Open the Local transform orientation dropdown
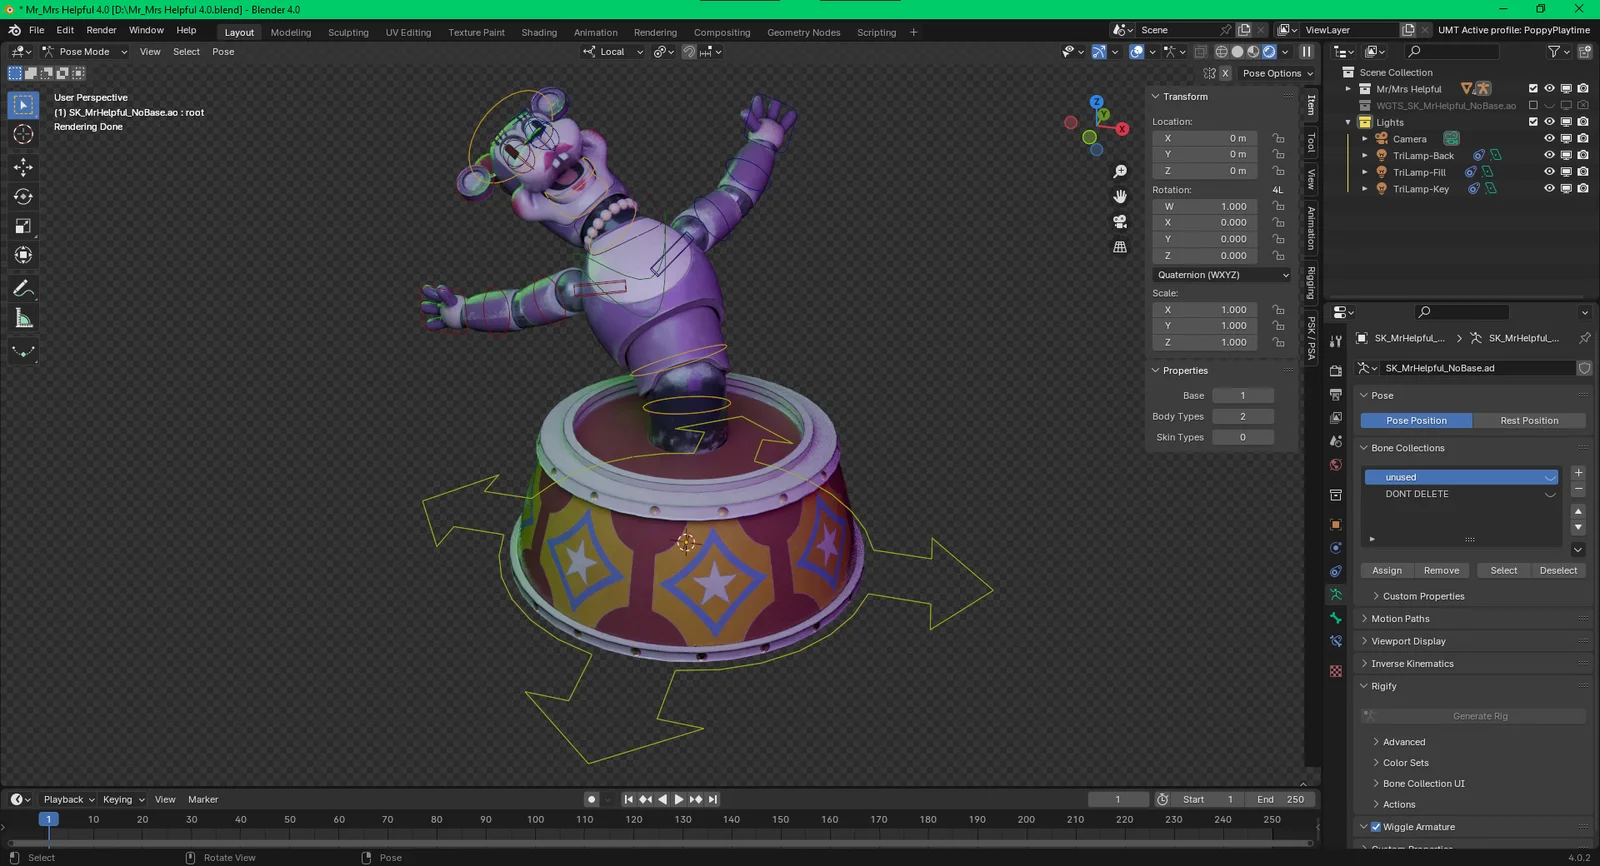 point(613,52)
